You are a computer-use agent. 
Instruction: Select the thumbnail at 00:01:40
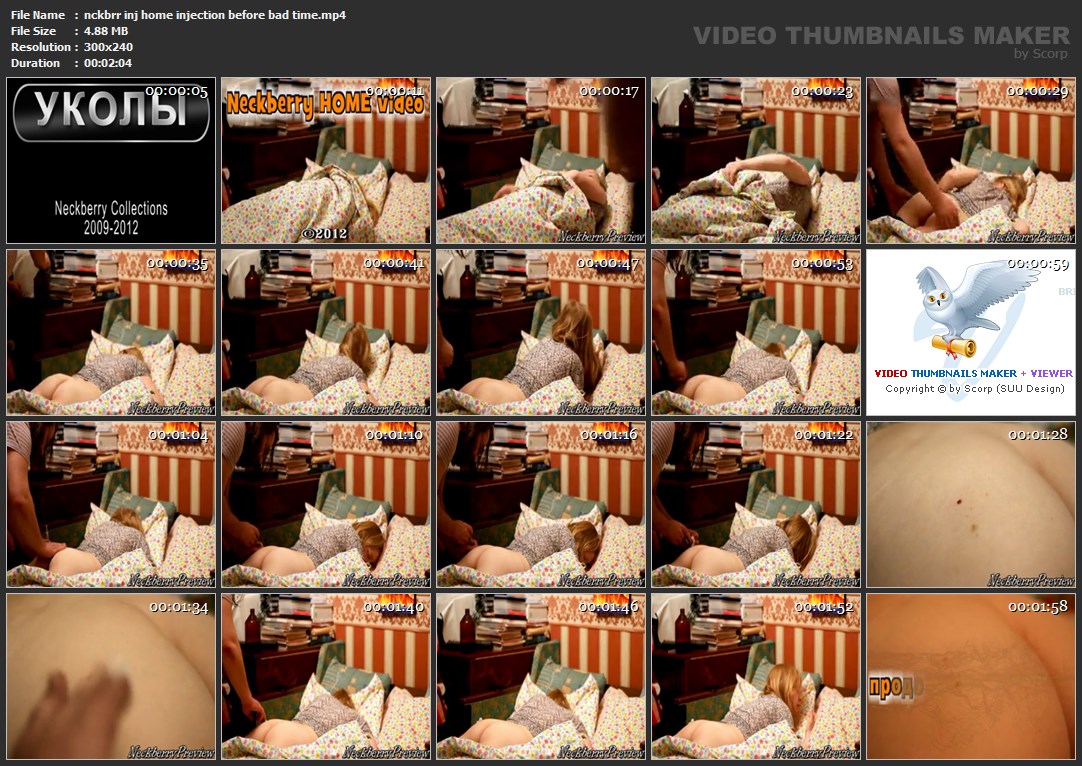point(326,676)
